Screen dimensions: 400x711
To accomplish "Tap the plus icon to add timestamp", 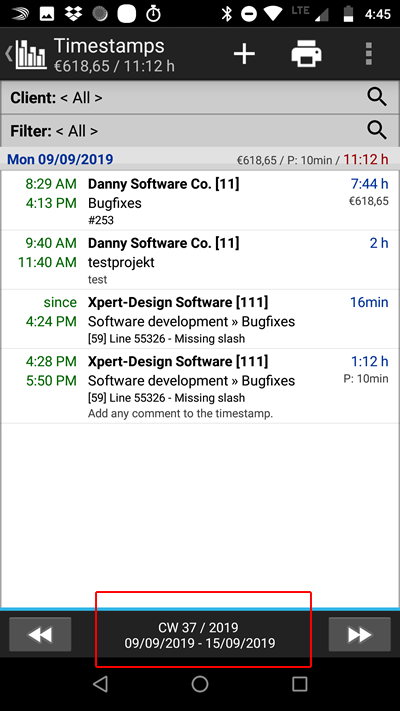I will pyautogui.click(x=244, y=54).
